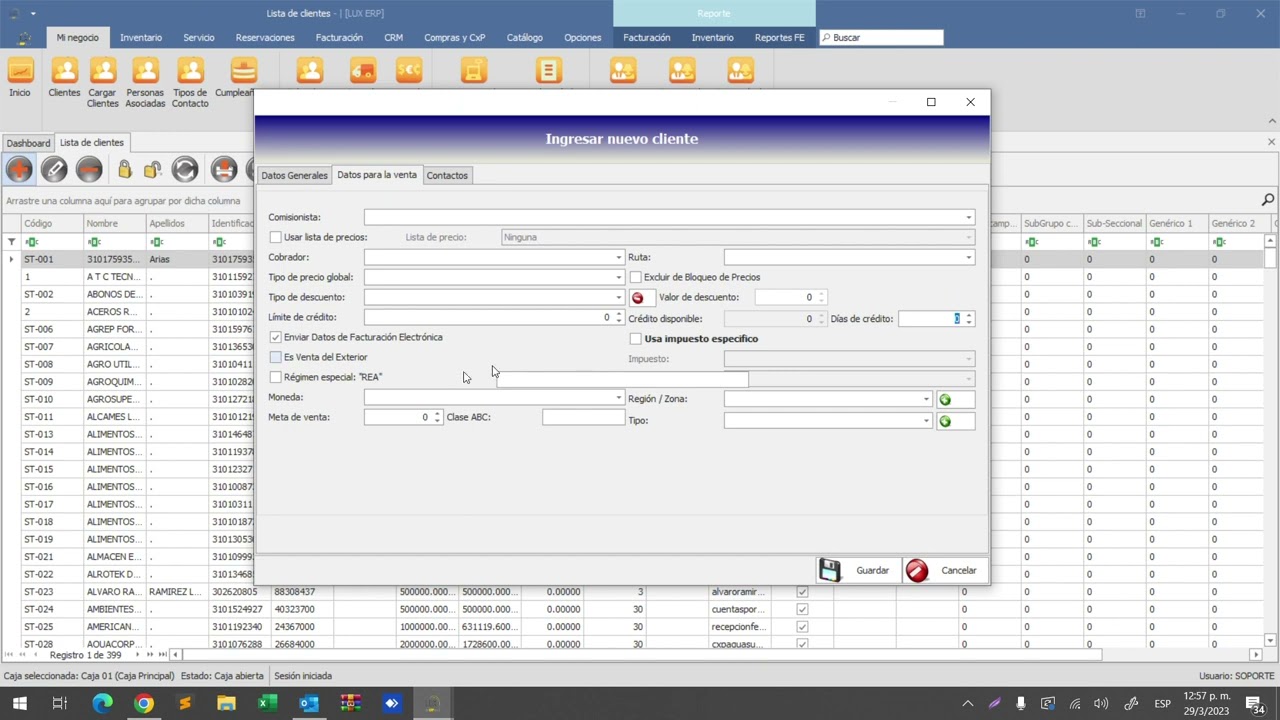Viewport: 1280px width, 720px height.
Task: Switch to the Datos Generales tab
Action: click(x=294, y=175)
